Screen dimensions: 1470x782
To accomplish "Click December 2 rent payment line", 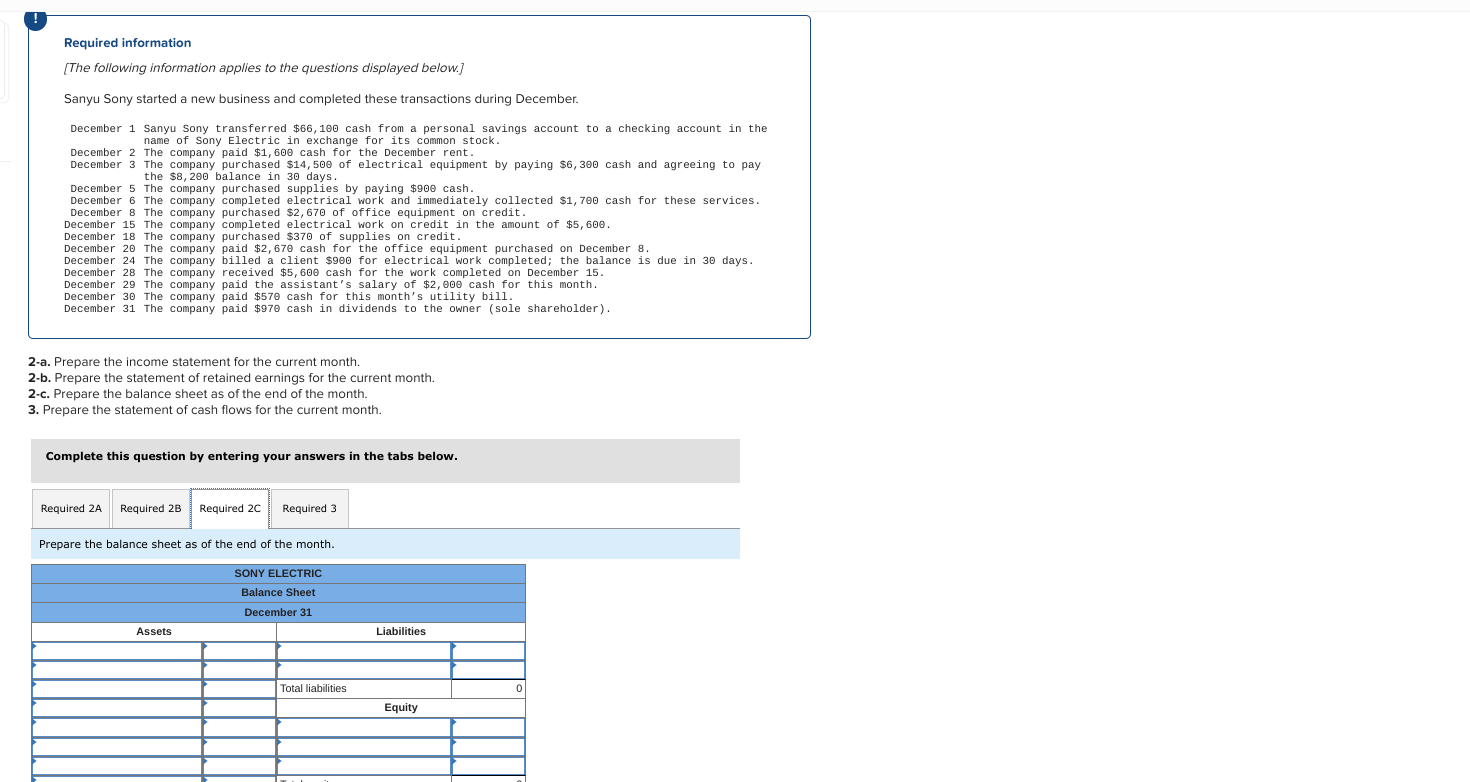I will (272, 153).
